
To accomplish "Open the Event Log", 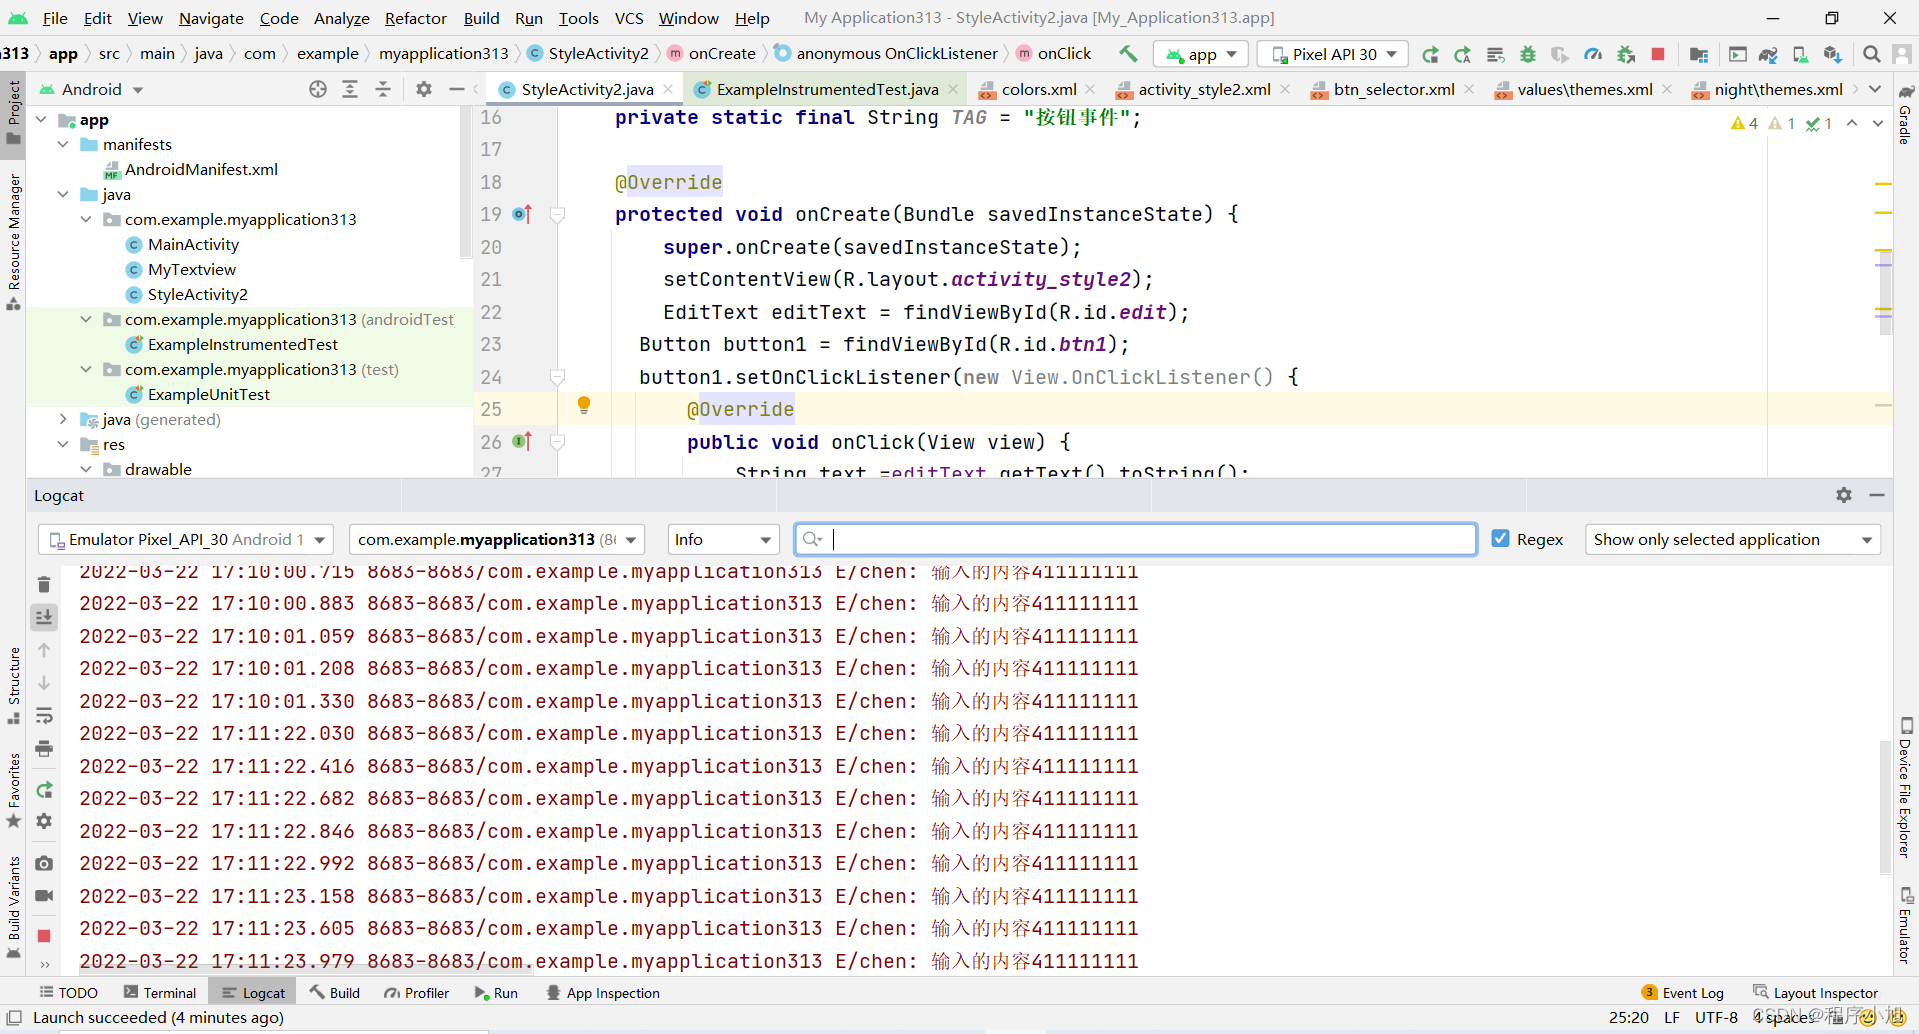I will click(x=1683, y=993).
